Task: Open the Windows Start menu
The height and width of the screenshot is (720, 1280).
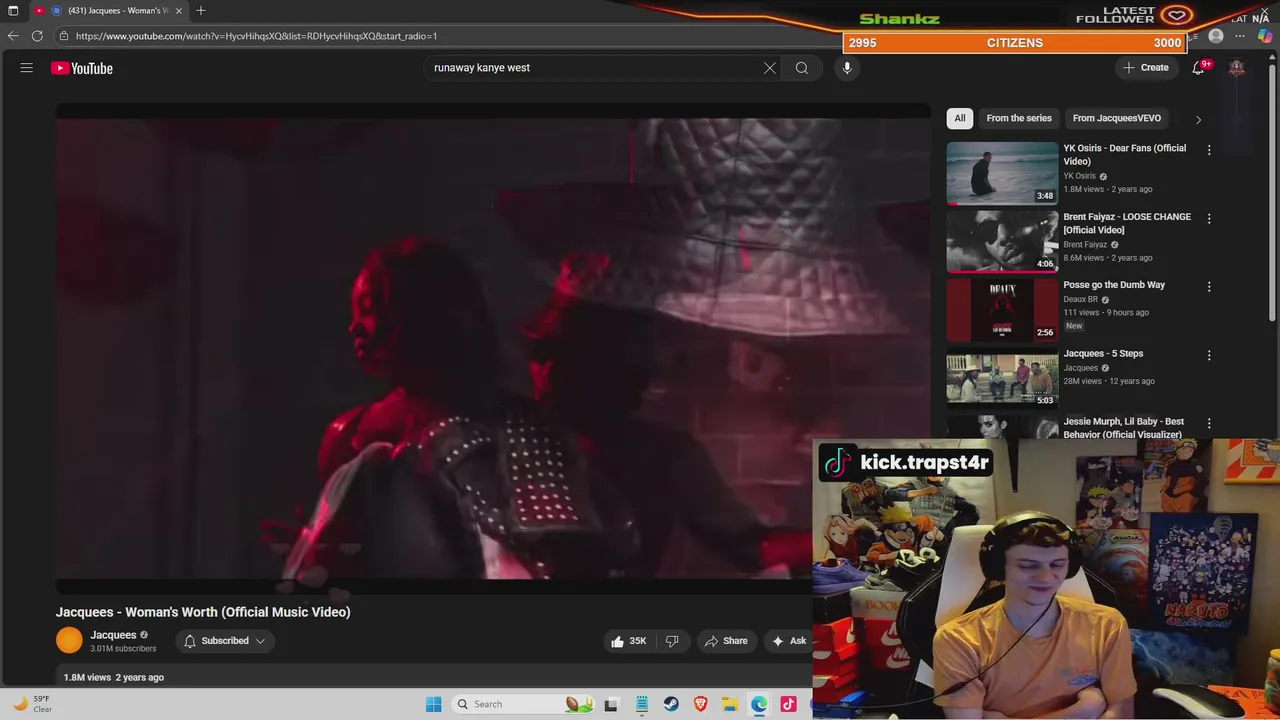Action: coord(434,704)
